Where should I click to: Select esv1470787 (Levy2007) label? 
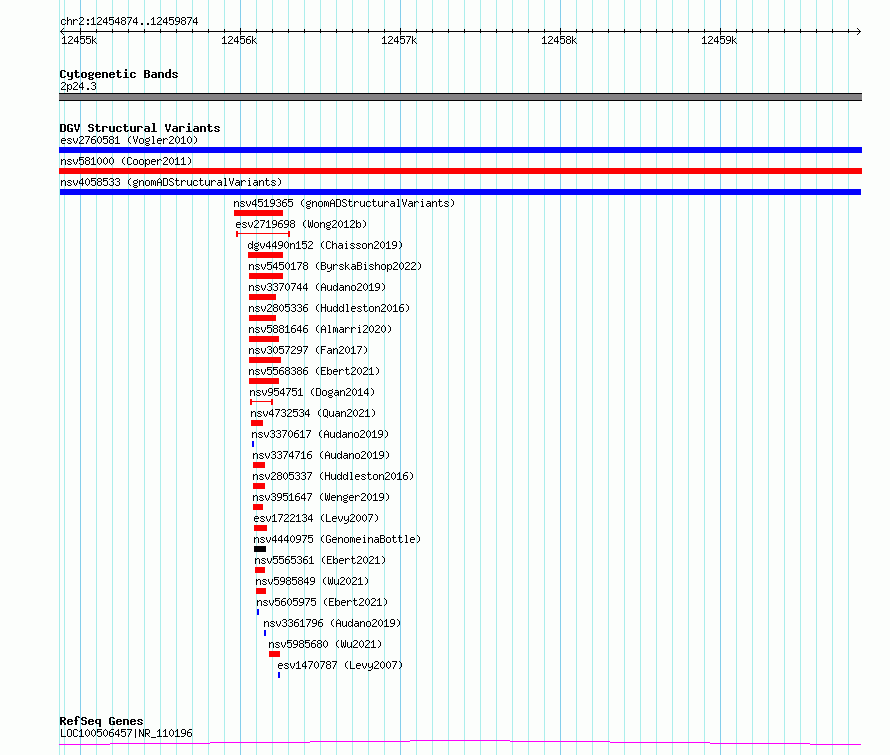point(340,665)
